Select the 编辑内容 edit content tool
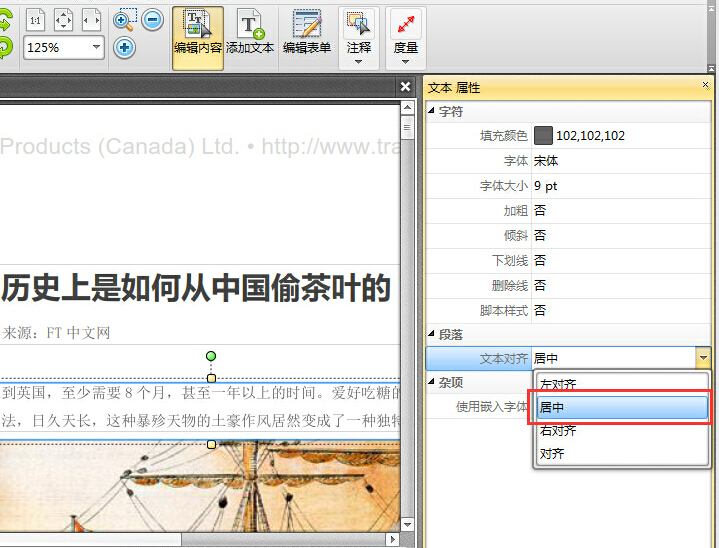The width and height of the screenshot is (719, 548). coord(198,39)
